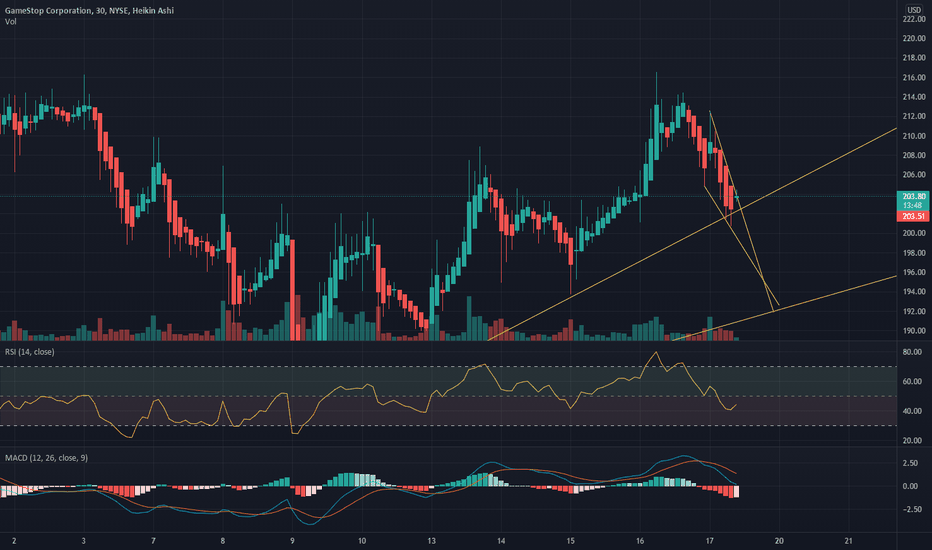
Task: Click the 210.00 price axis label
Action: click(x=914, y=136)
